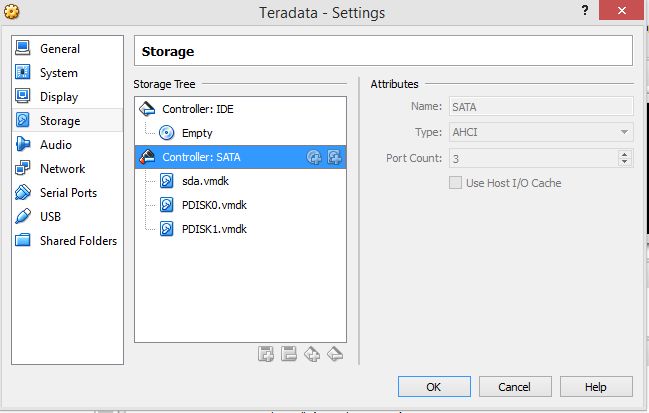Close the Teradata Settings dialog
The width and height of the screenshot is (649, 413).
click(x=621, y=10)
